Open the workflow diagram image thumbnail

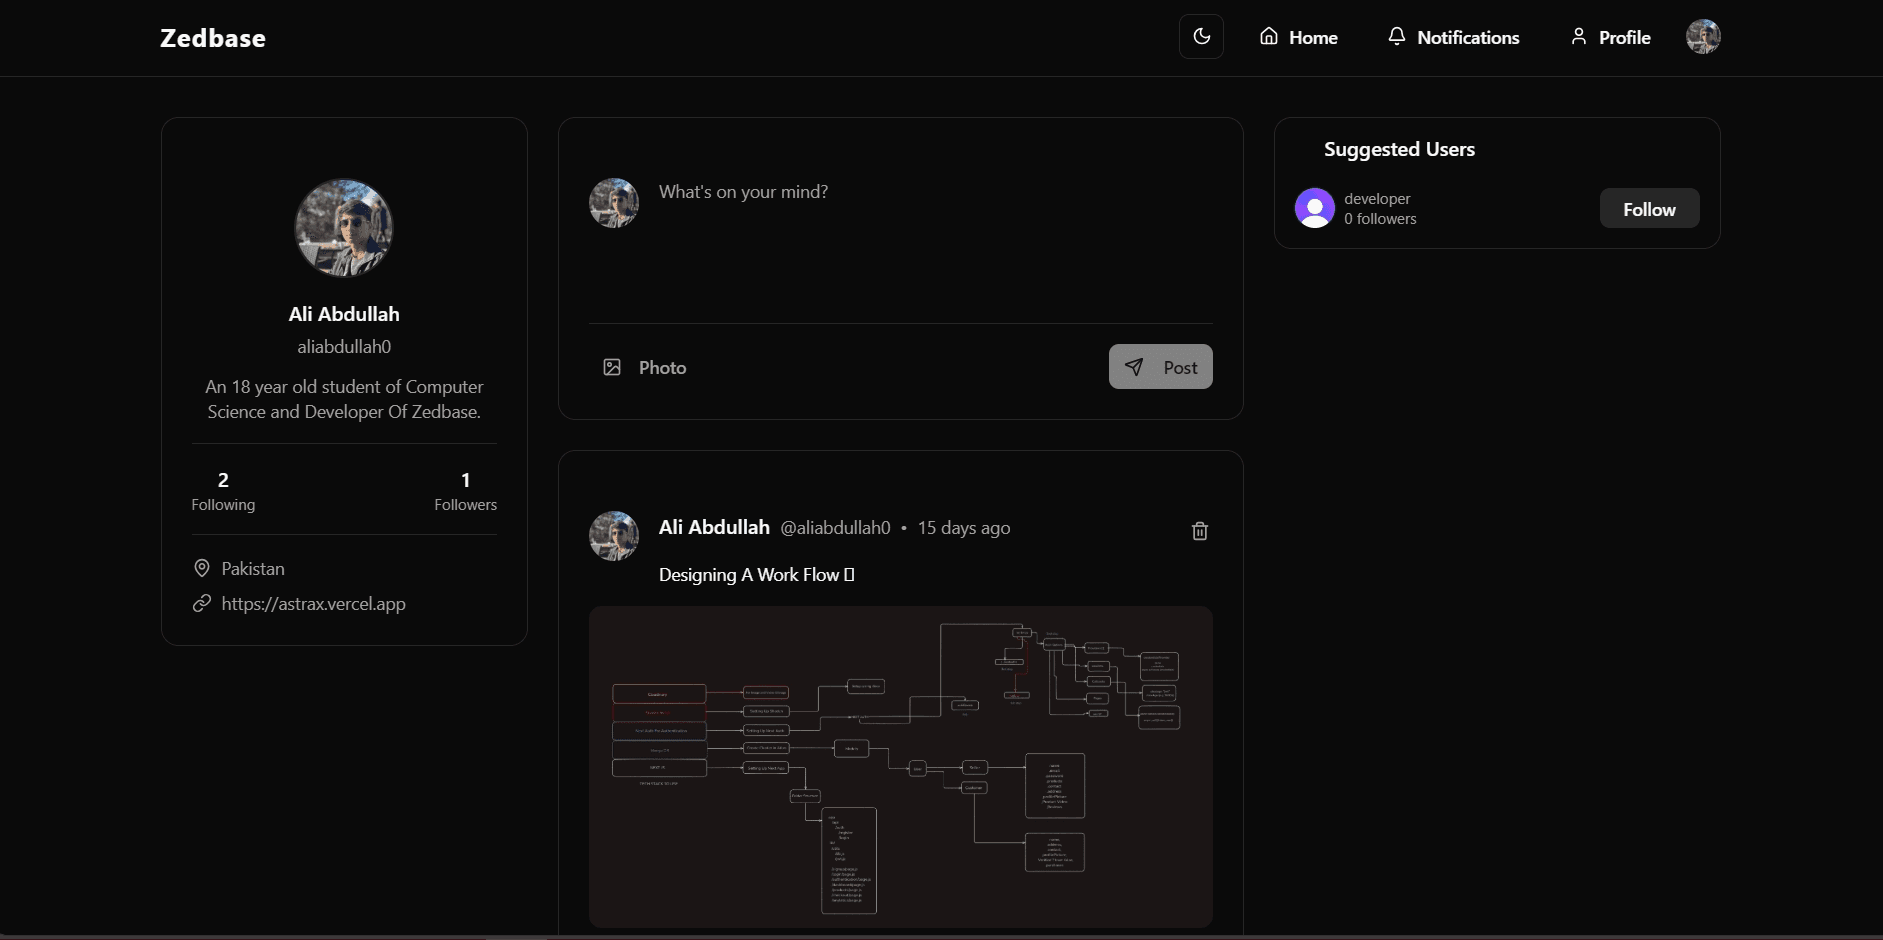tap(899, 767)
